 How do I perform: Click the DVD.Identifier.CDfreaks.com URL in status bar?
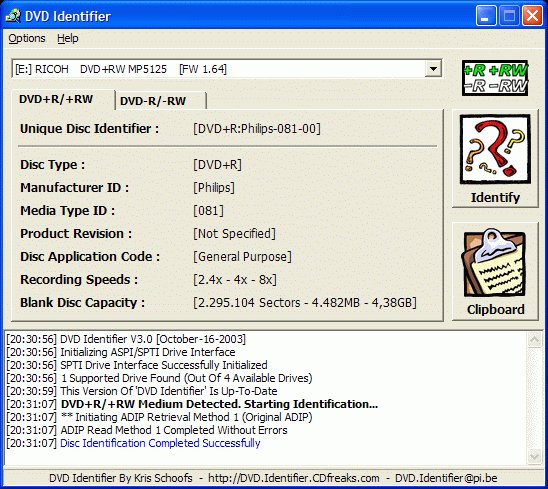[294, 478]
